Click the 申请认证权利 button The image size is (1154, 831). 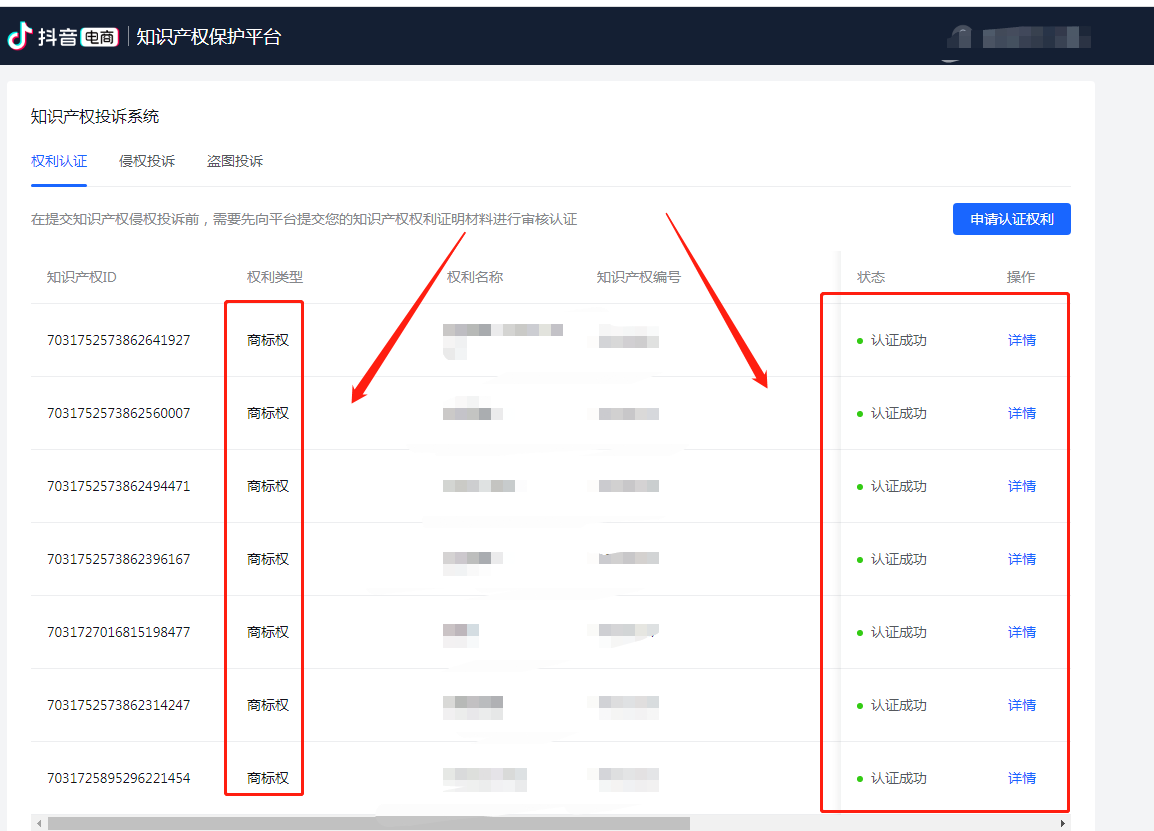point(1011,219)
